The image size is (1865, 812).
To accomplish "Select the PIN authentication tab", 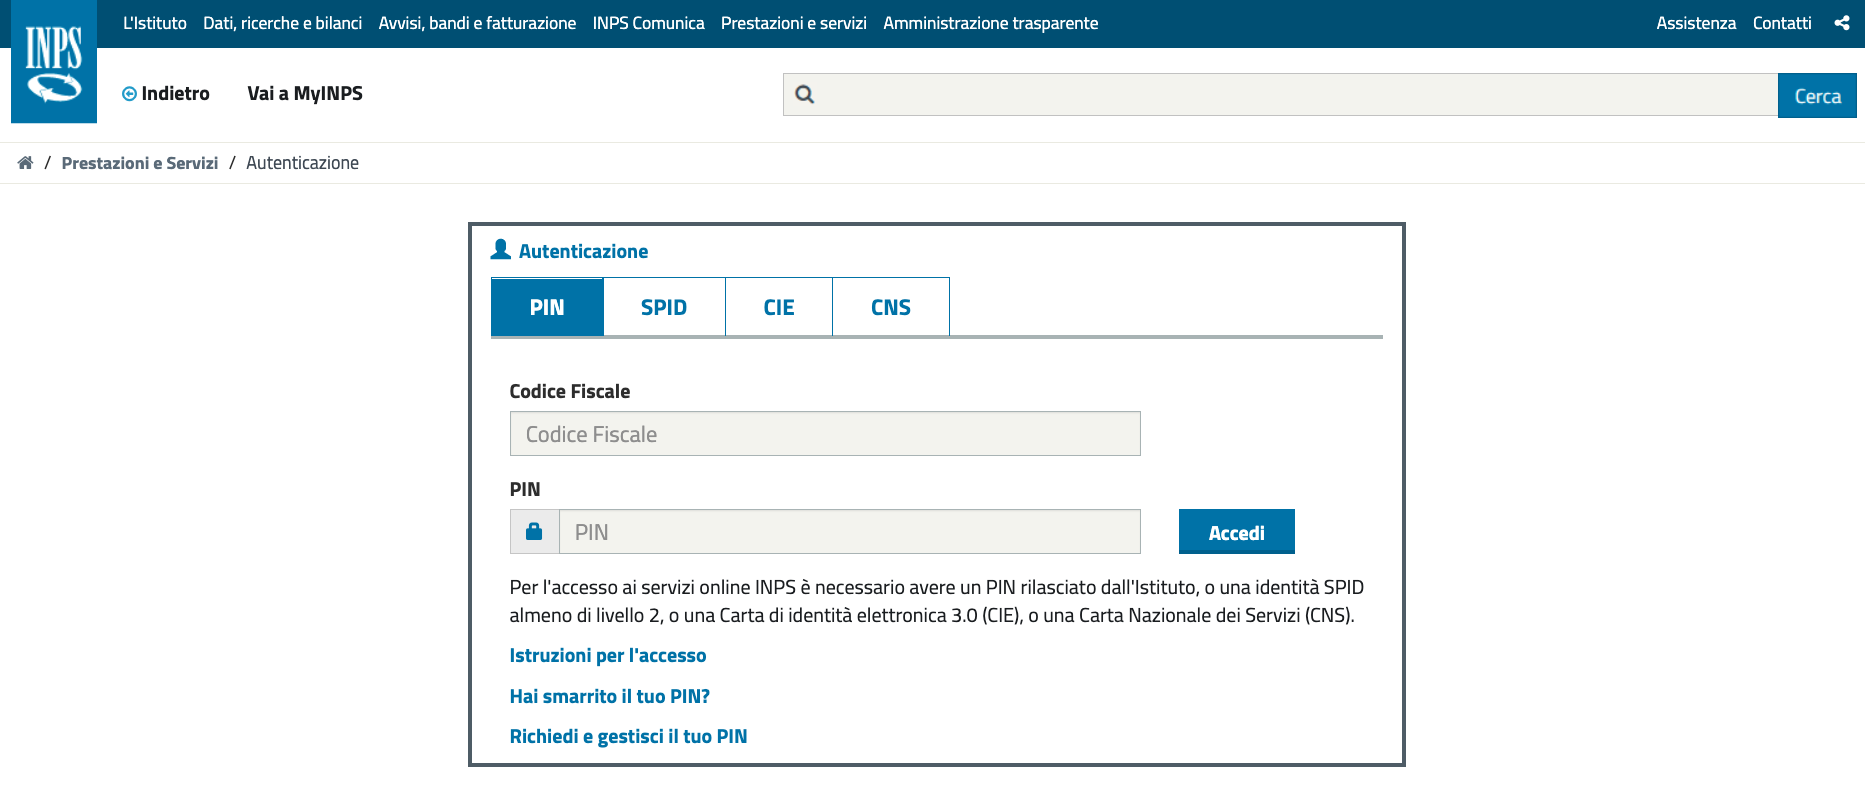I will click(x=547, y=307).
